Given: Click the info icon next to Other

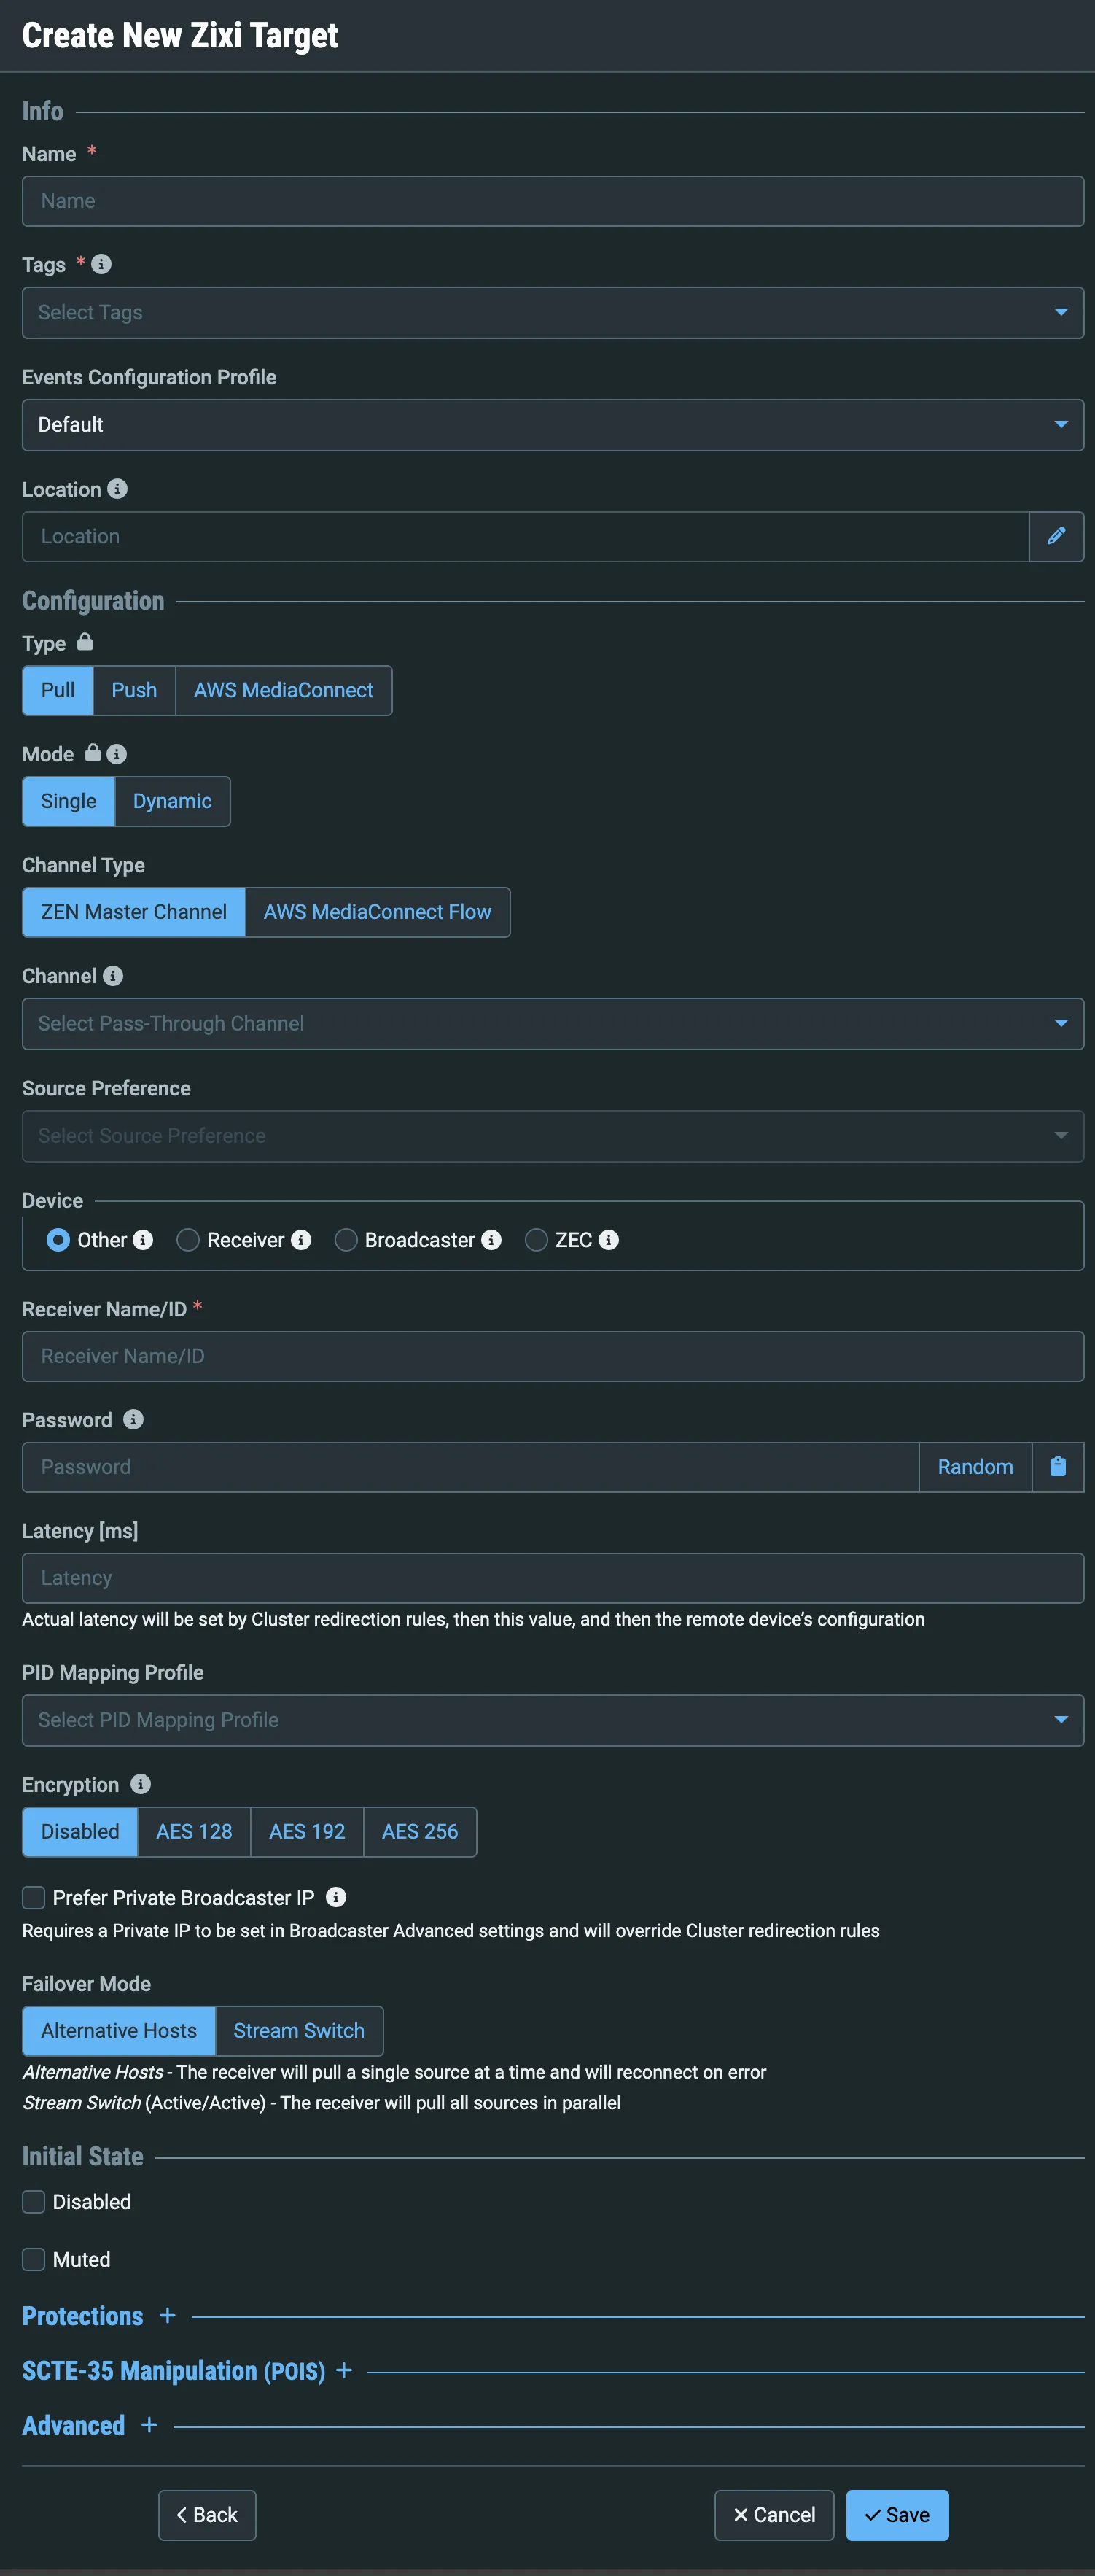Looking at the screenshot, I should click(143, 1240).
